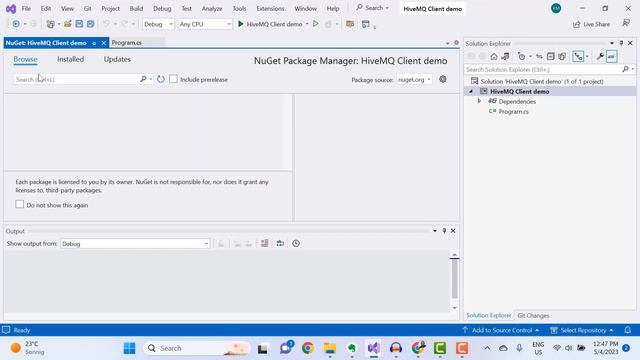Open the nuget.org package source dropdown

click(414, 80)
